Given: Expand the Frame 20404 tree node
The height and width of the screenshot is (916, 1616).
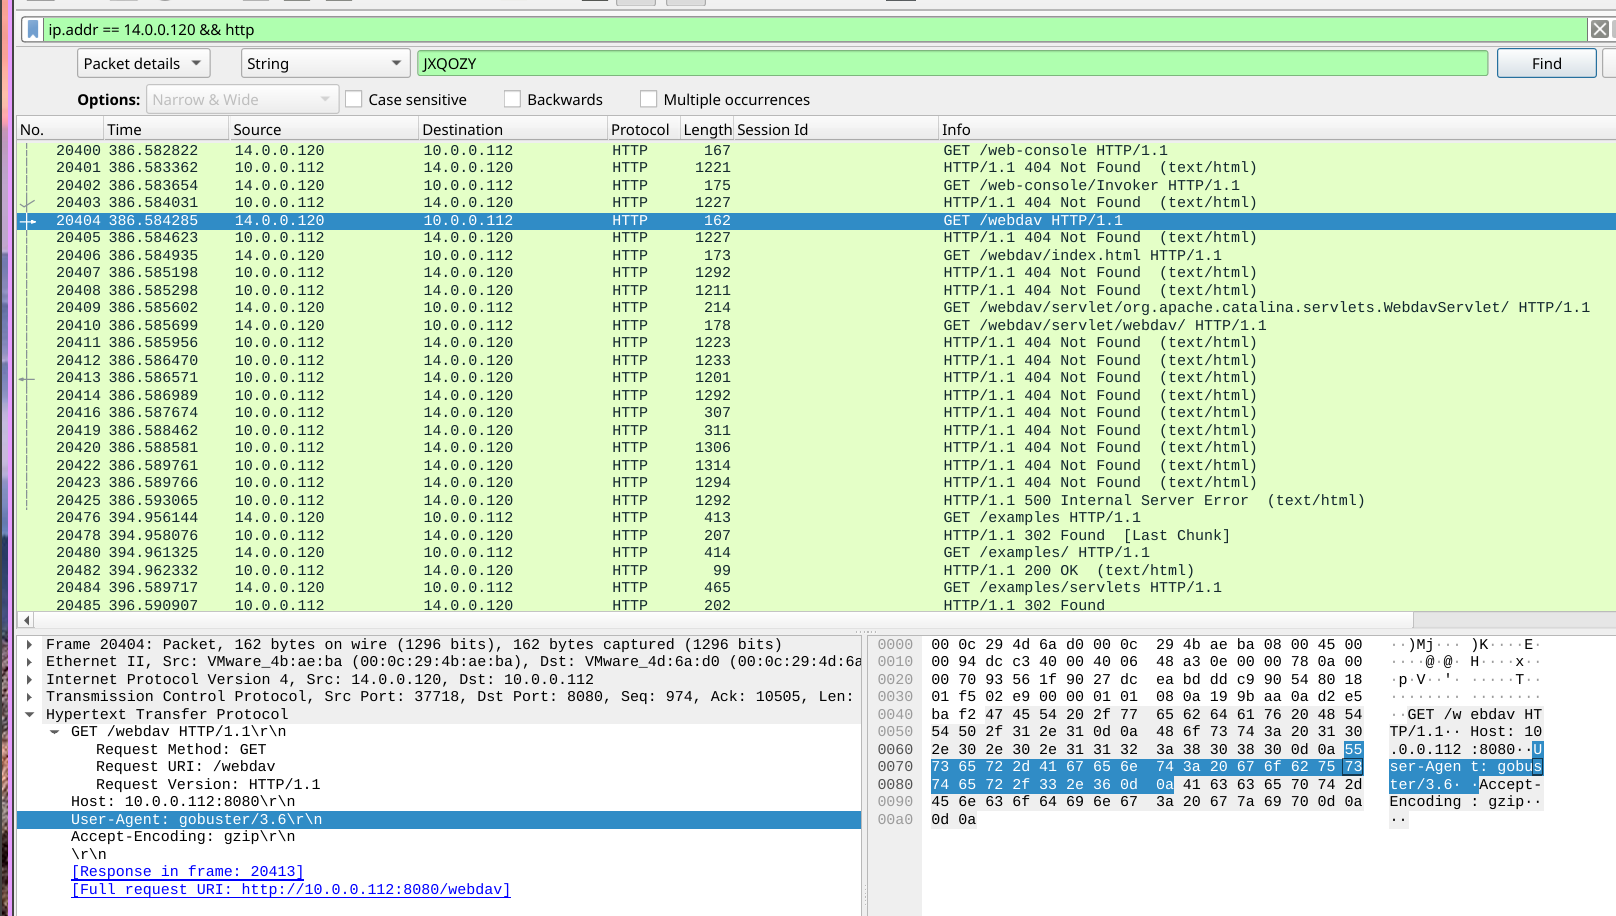Looking at the screenshot, I should 30,645.
